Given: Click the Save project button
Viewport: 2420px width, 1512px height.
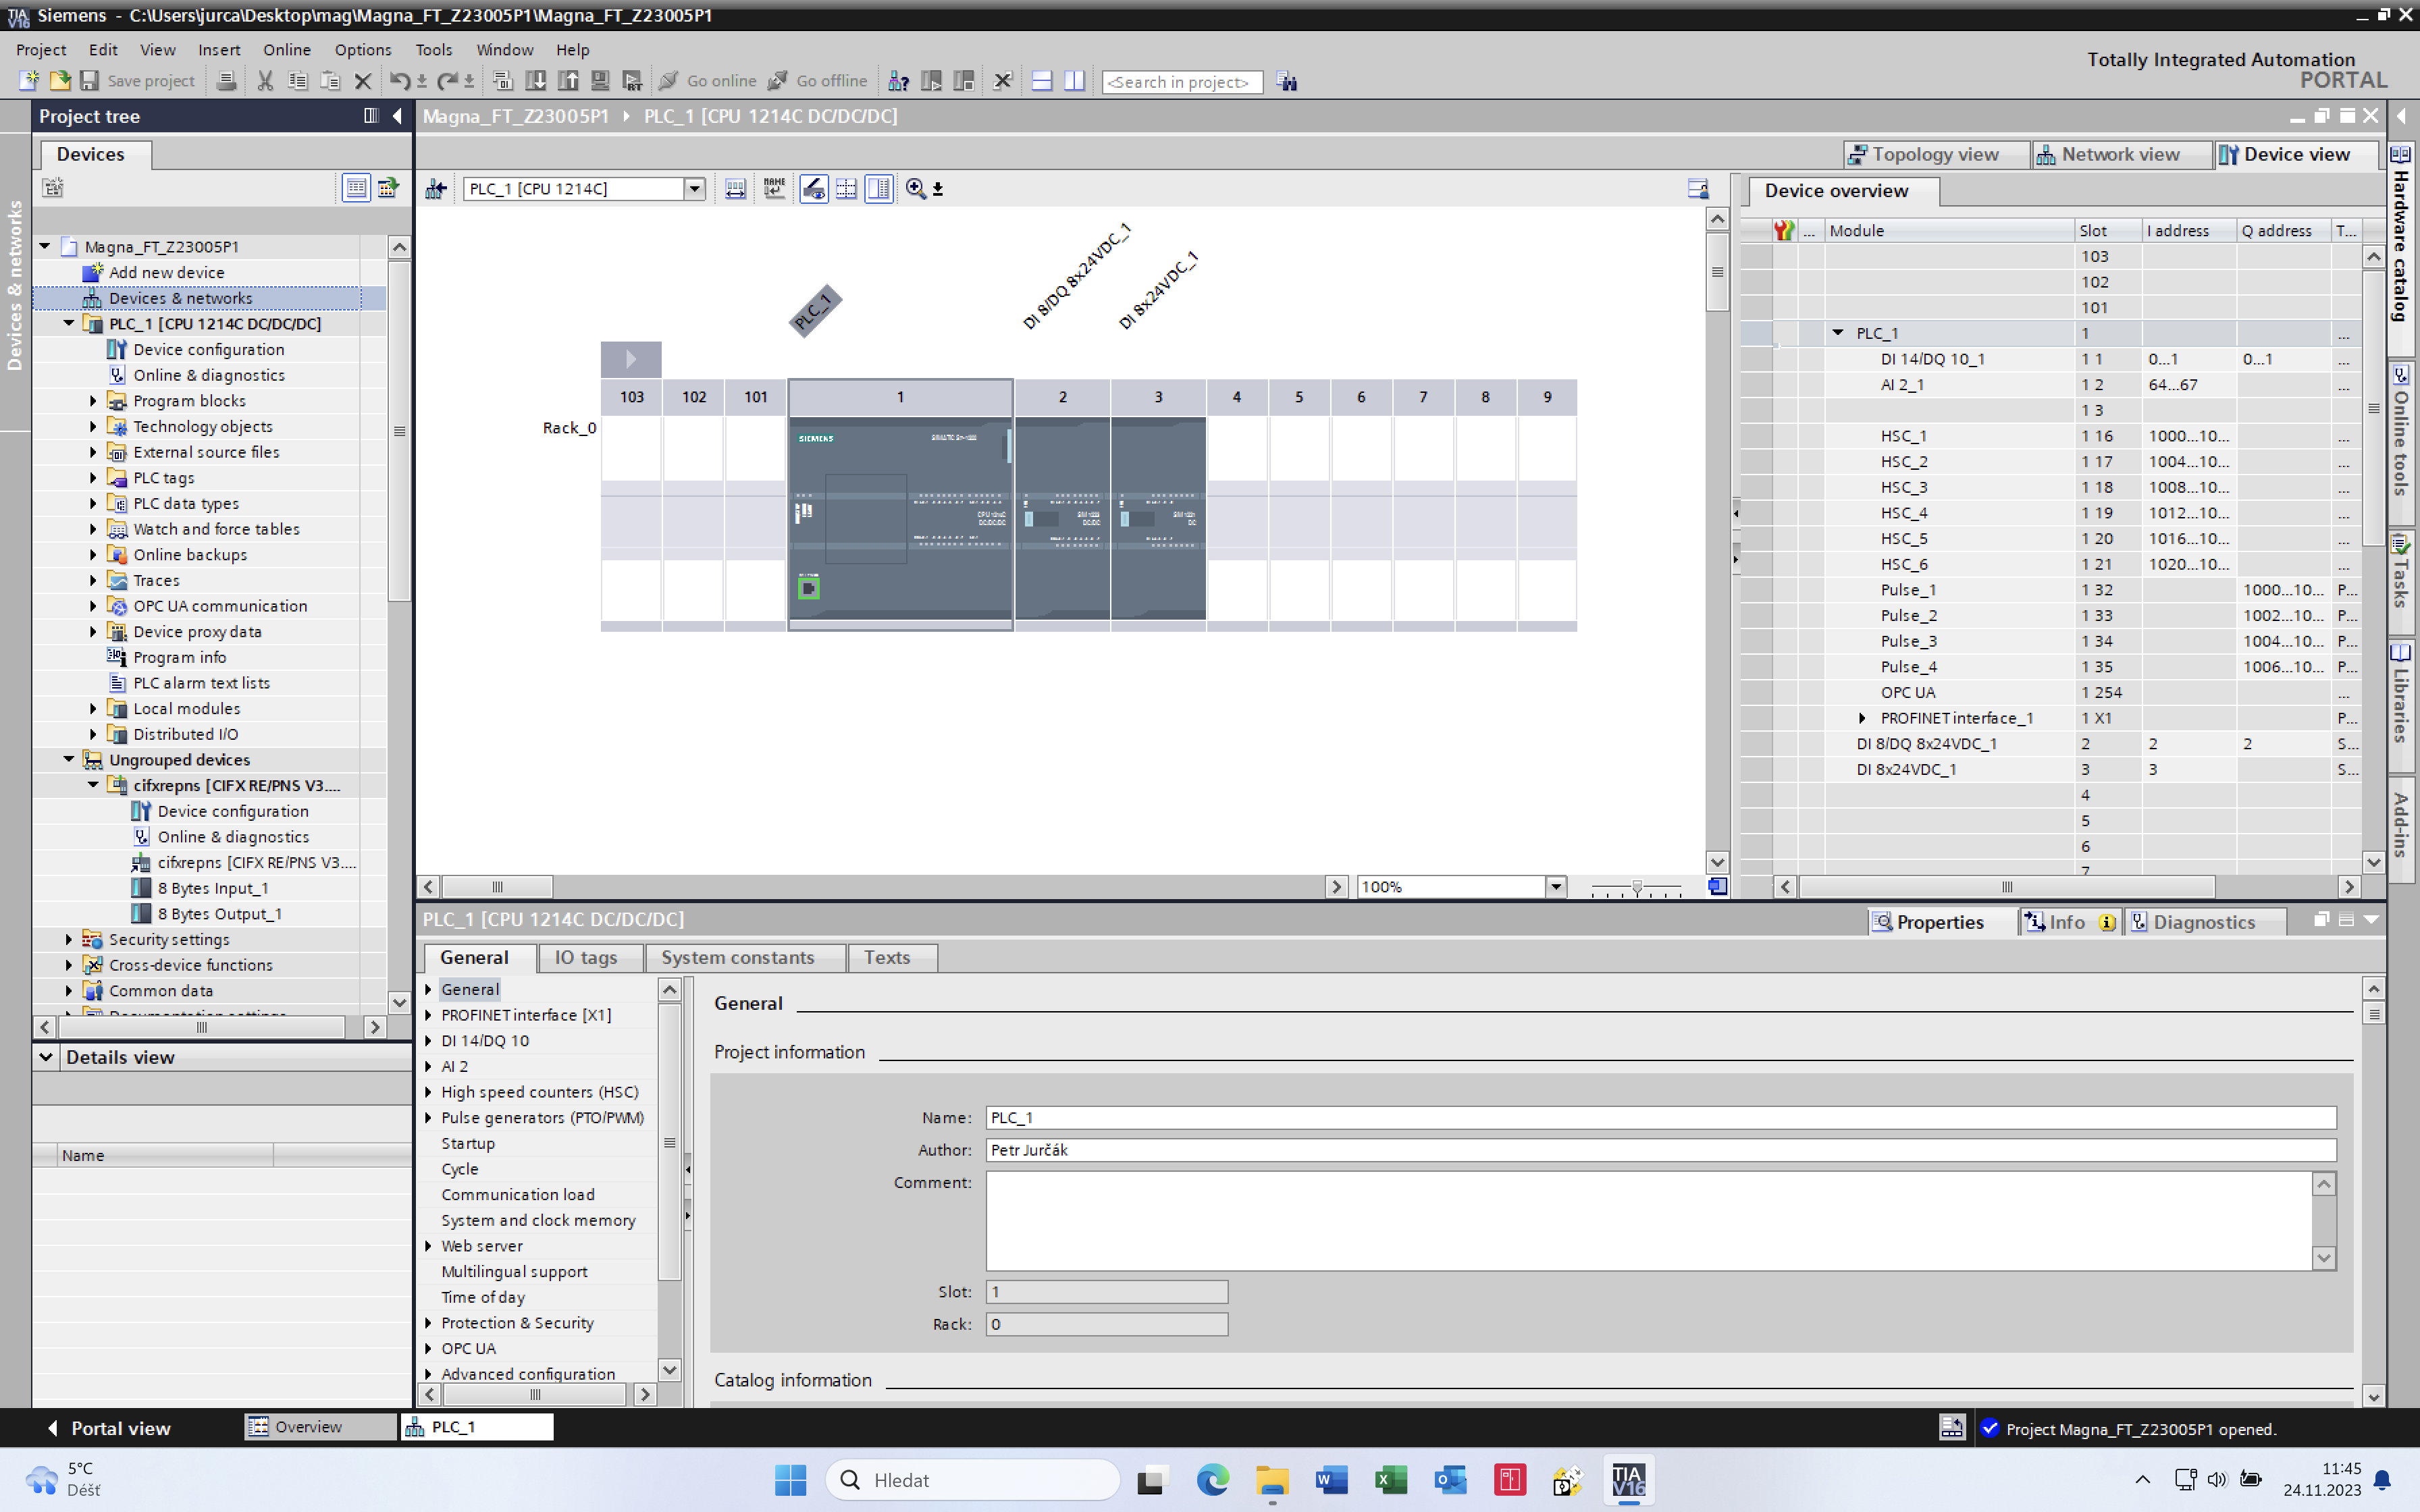Looking at the screenshot, I should point(138,81).
